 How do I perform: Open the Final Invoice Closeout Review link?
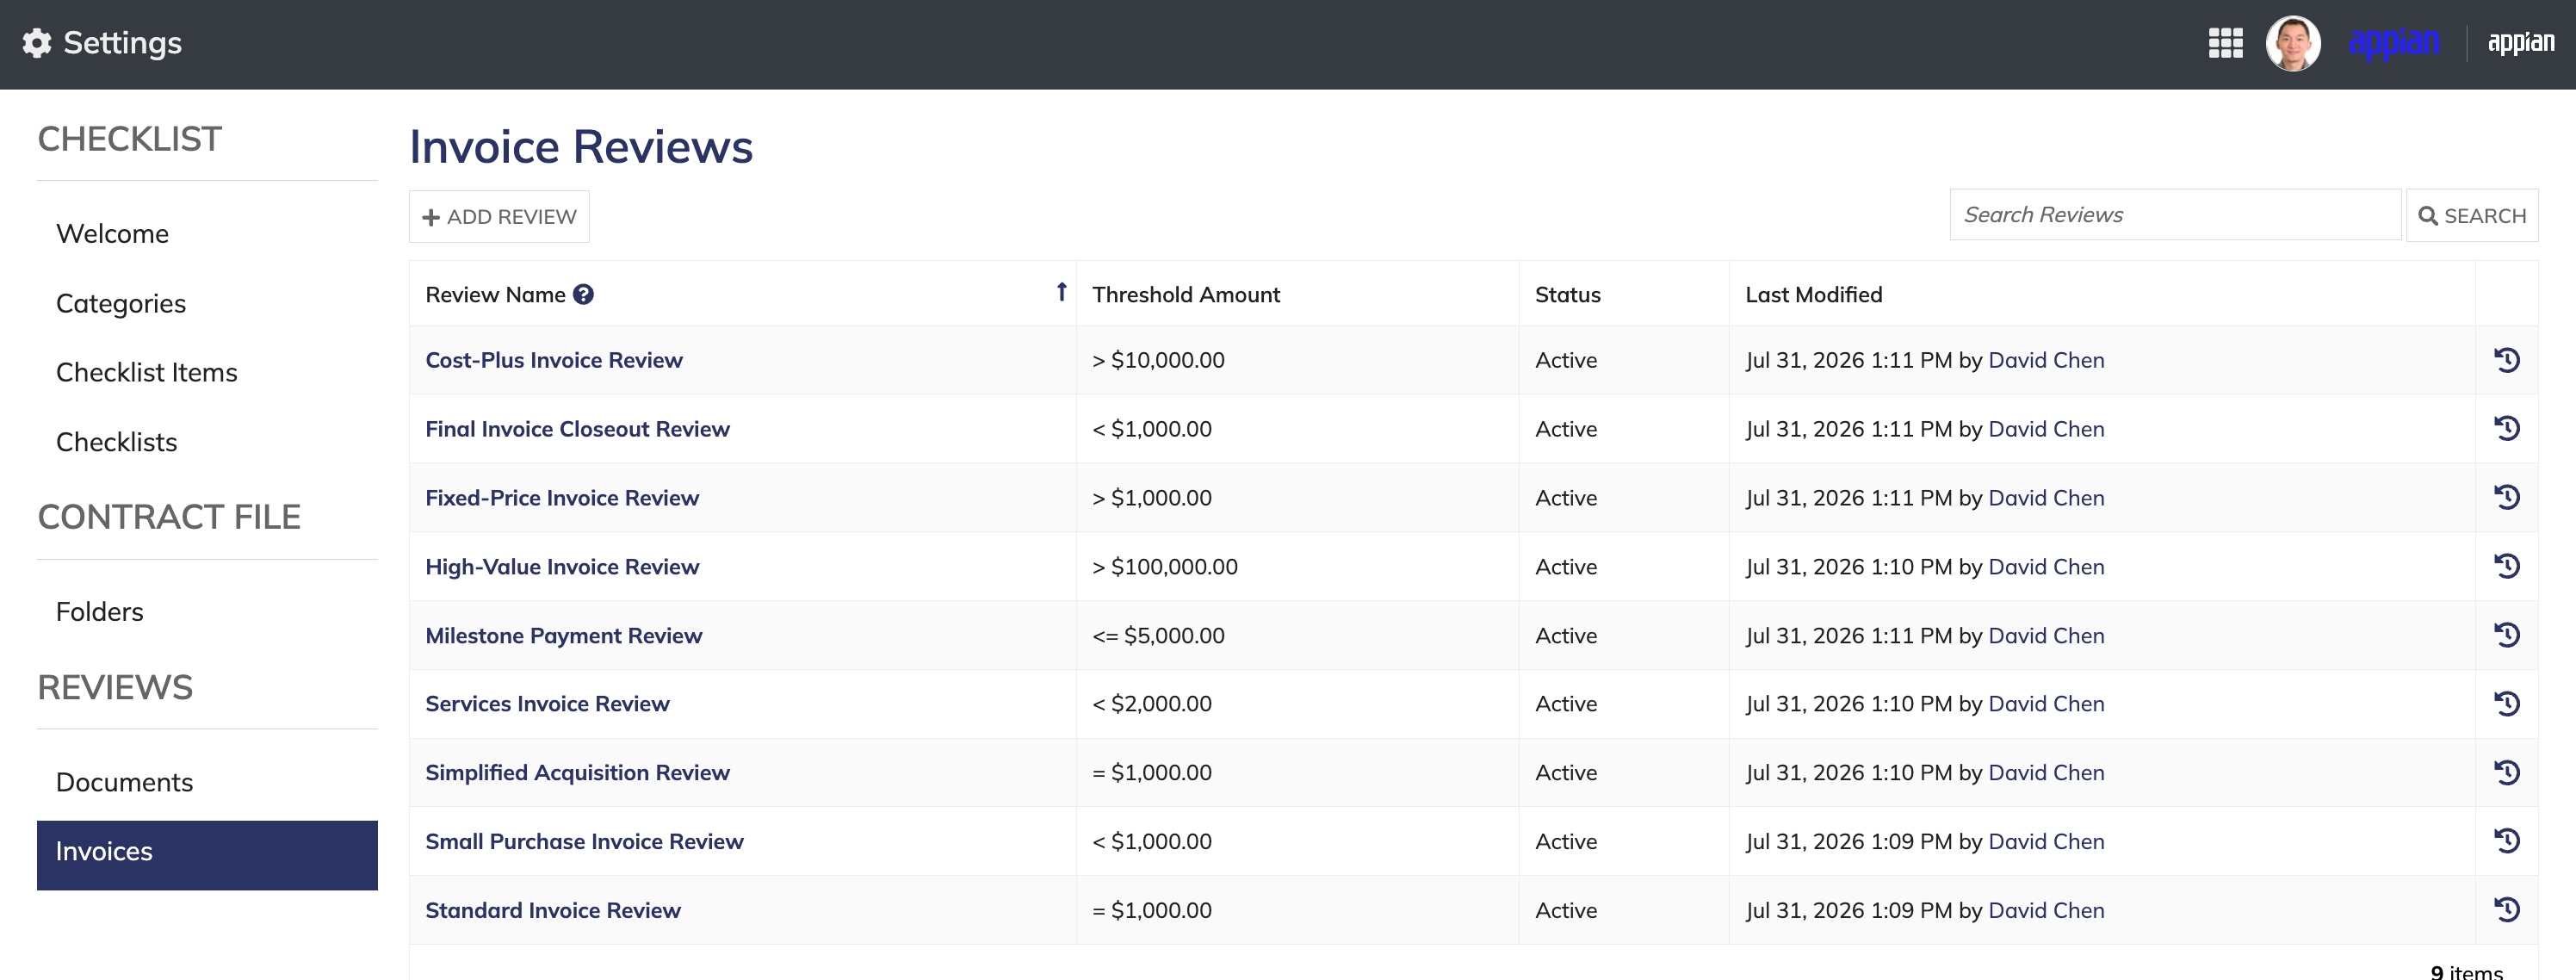pyautogui.click(x=577, y=429)
